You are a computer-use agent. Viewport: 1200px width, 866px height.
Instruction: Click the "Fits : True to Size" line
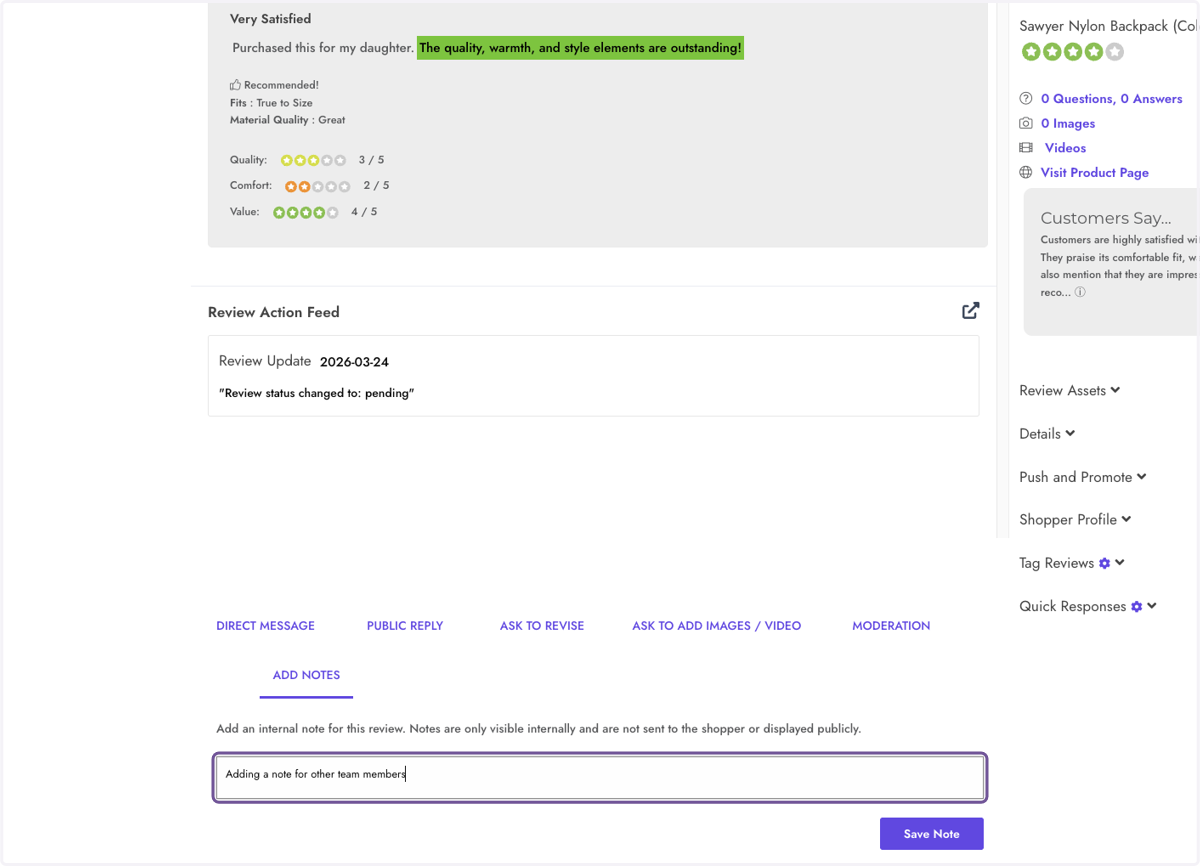pos(271,103)
